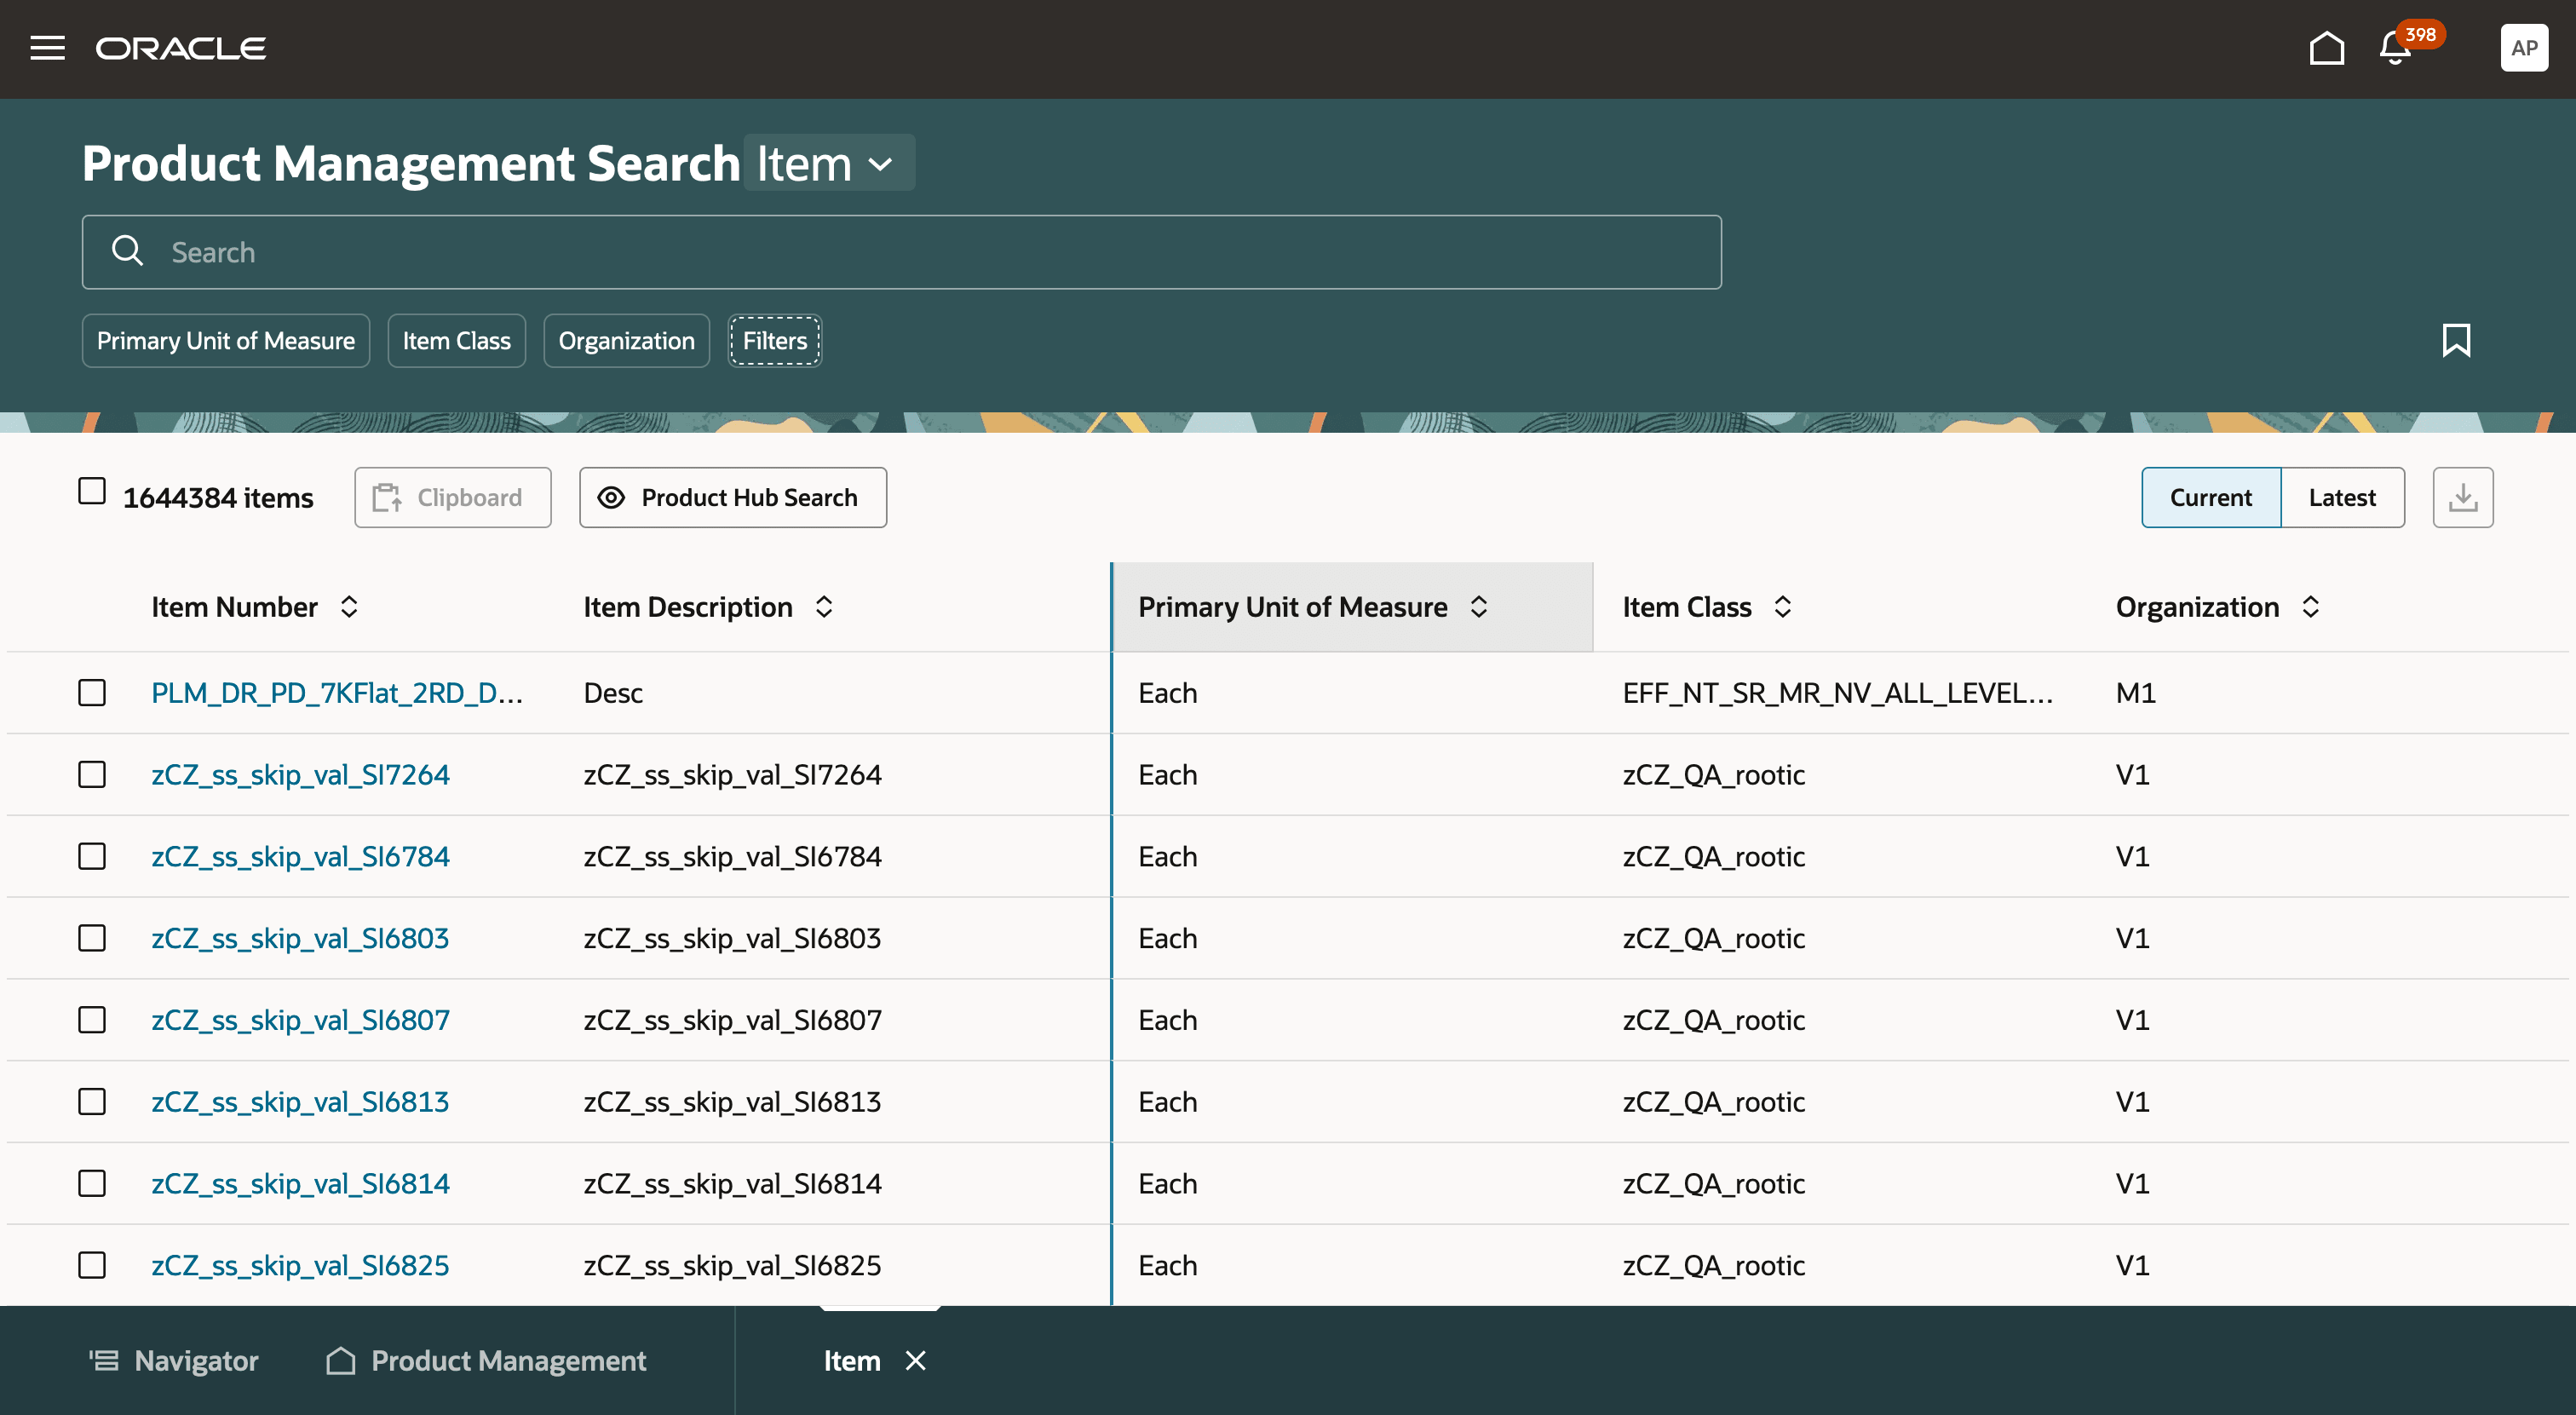The height and width of the screenshot is (1415, 2576).
Task: Switch to Current version view
Action: coord(2210,497)
